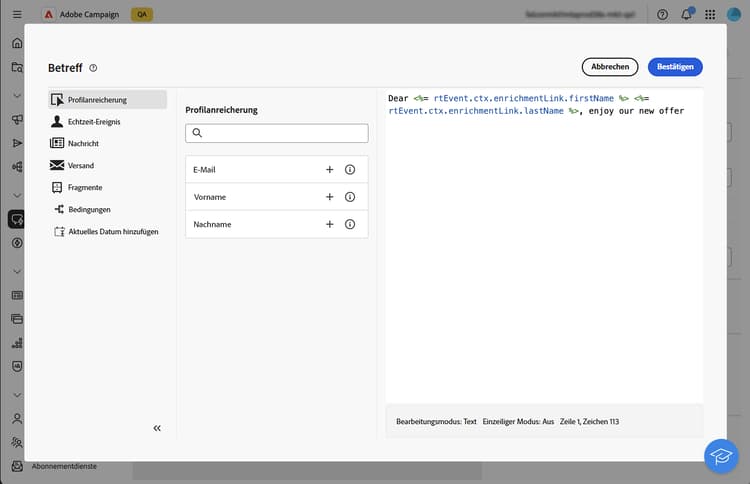Focus the Profilanreicherung search field
This screenshot has height=484, width=750.
(x=277, y=133)
